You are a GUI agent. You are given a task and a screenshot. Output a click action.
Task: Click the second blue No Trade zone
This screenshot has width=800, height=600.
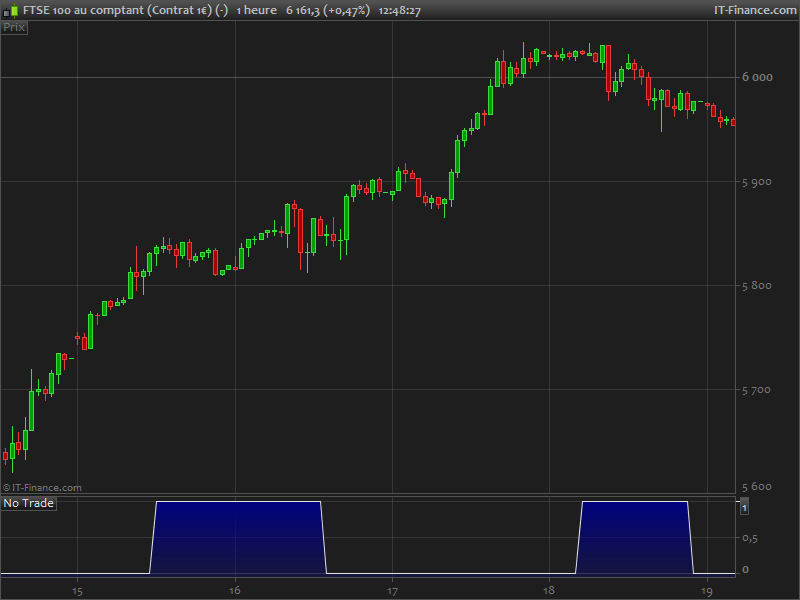(635, 537)
